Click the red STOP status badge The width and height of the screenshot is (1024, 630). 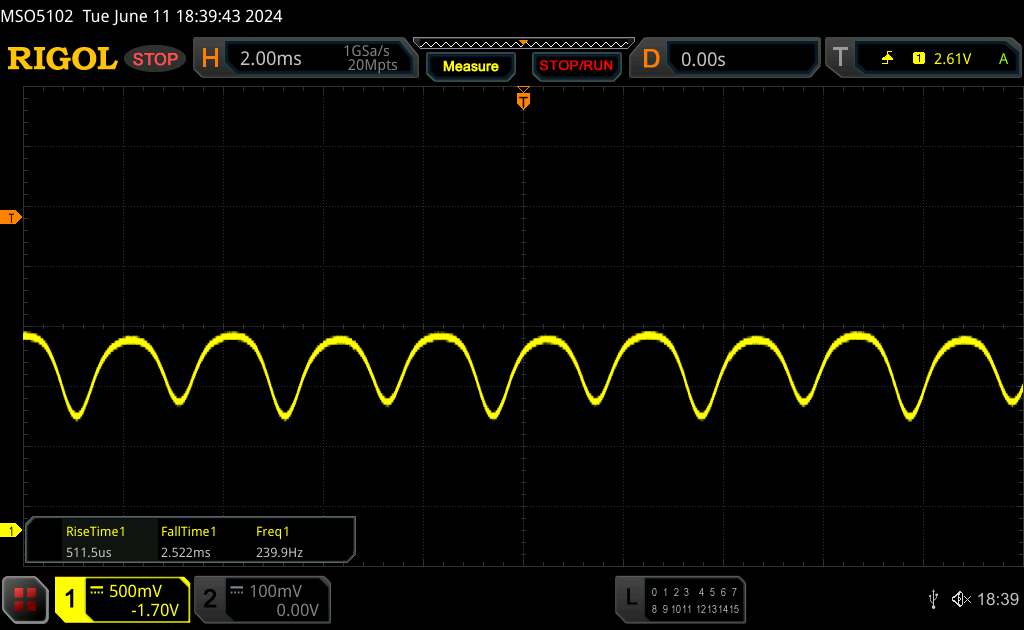(156, 59)
